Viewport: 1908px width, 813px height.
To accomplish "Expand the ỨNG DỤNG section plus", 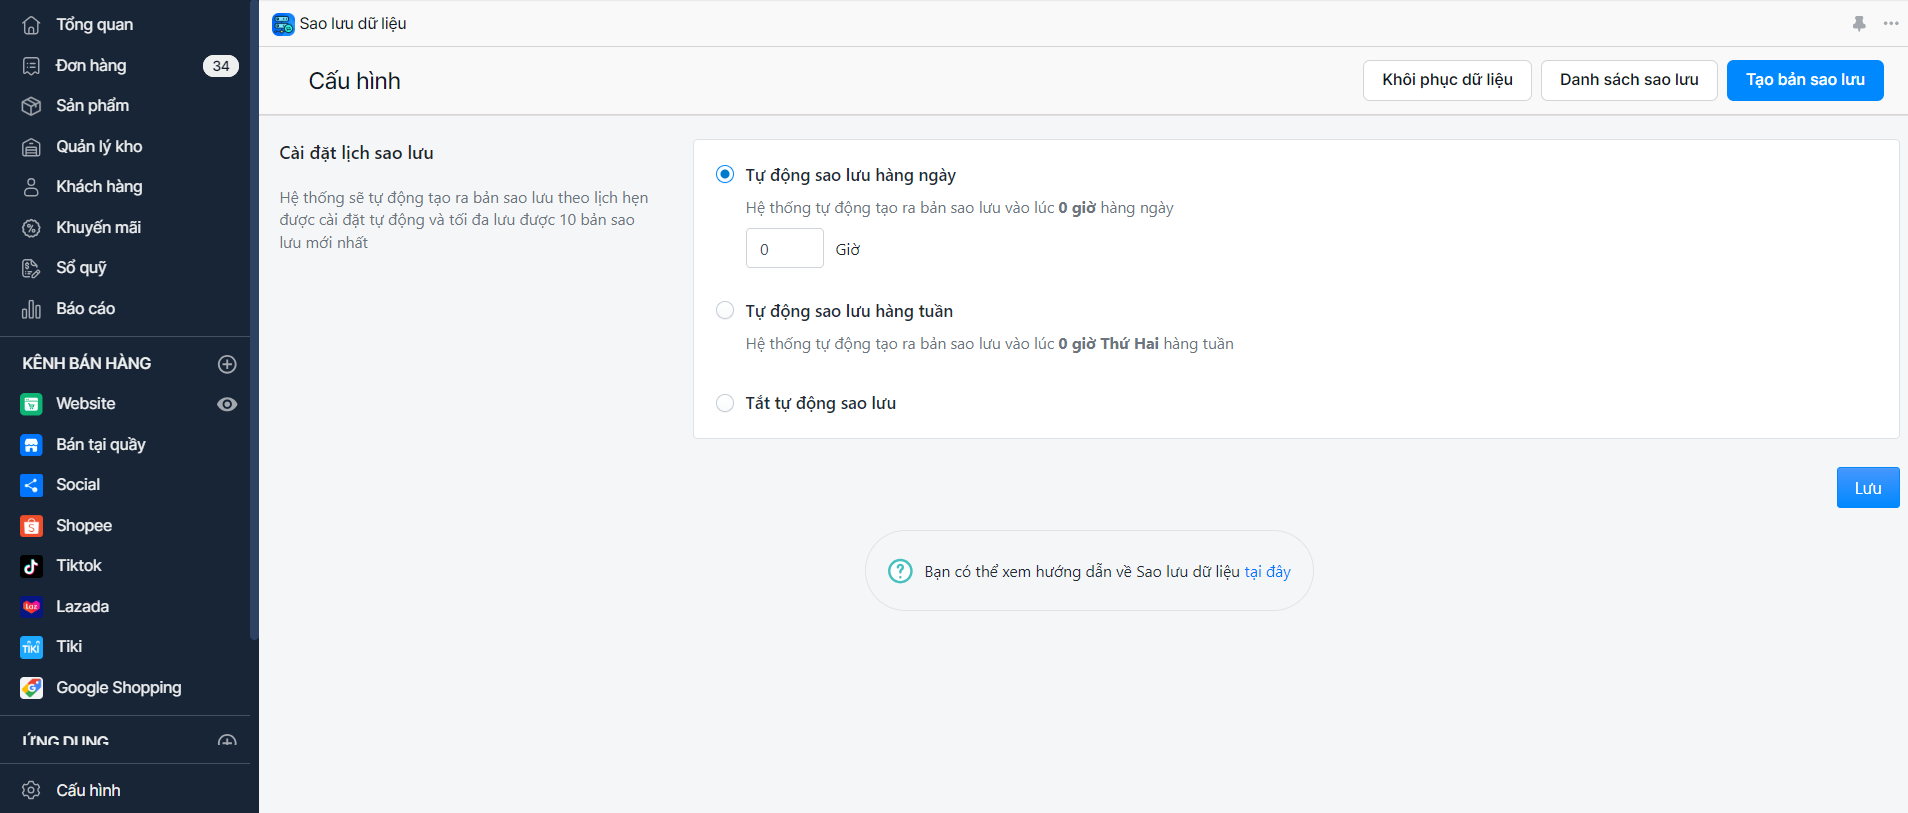I will (x=227, y=742).
